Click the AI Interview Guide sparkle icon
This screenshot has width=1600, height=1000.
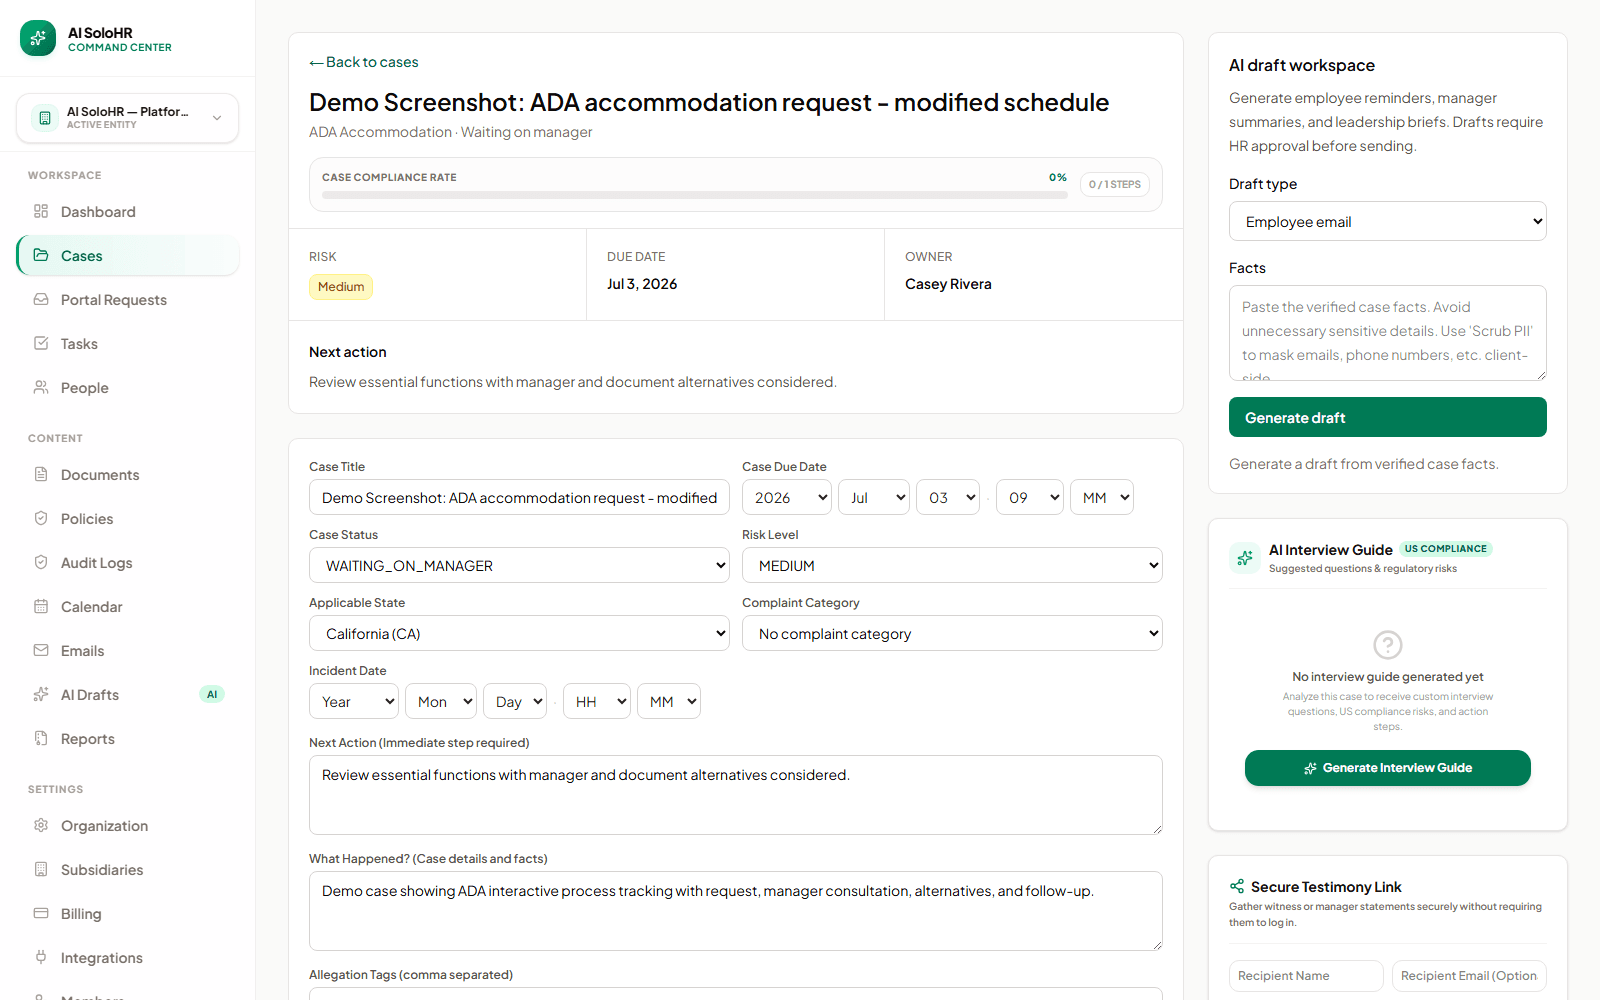(x=1245, y=558)
